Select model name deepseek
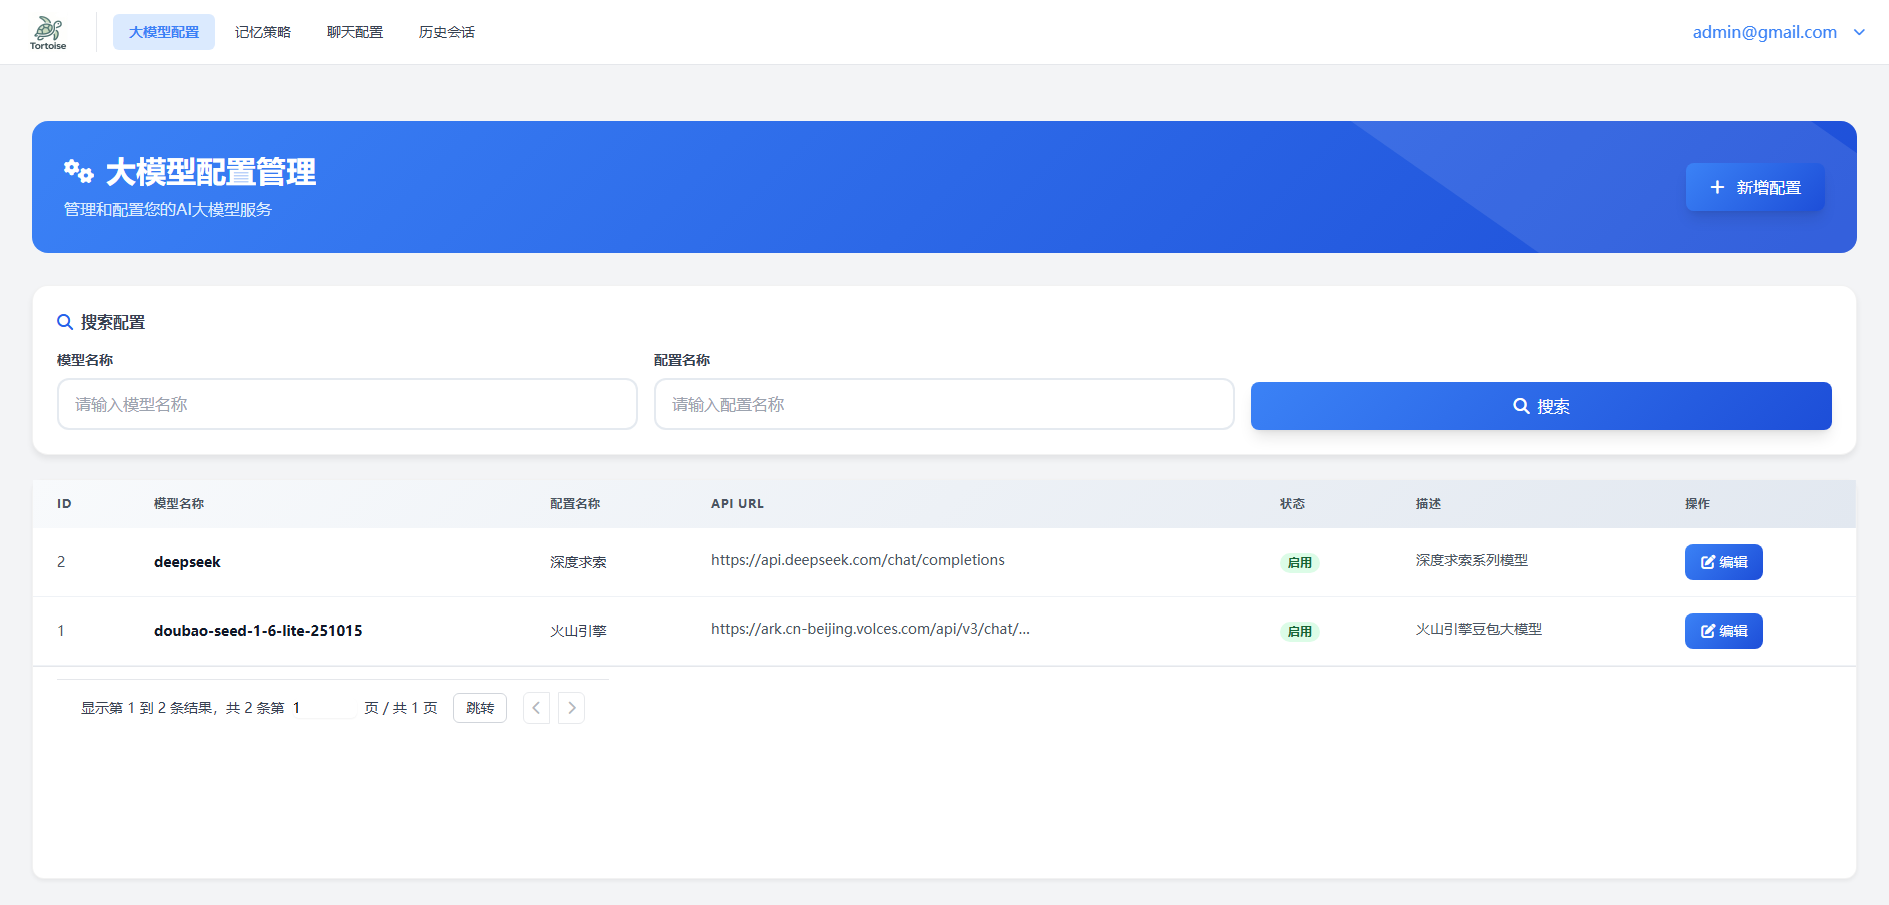This screenshot has height=905, width=1889. [x=187, y=562]
